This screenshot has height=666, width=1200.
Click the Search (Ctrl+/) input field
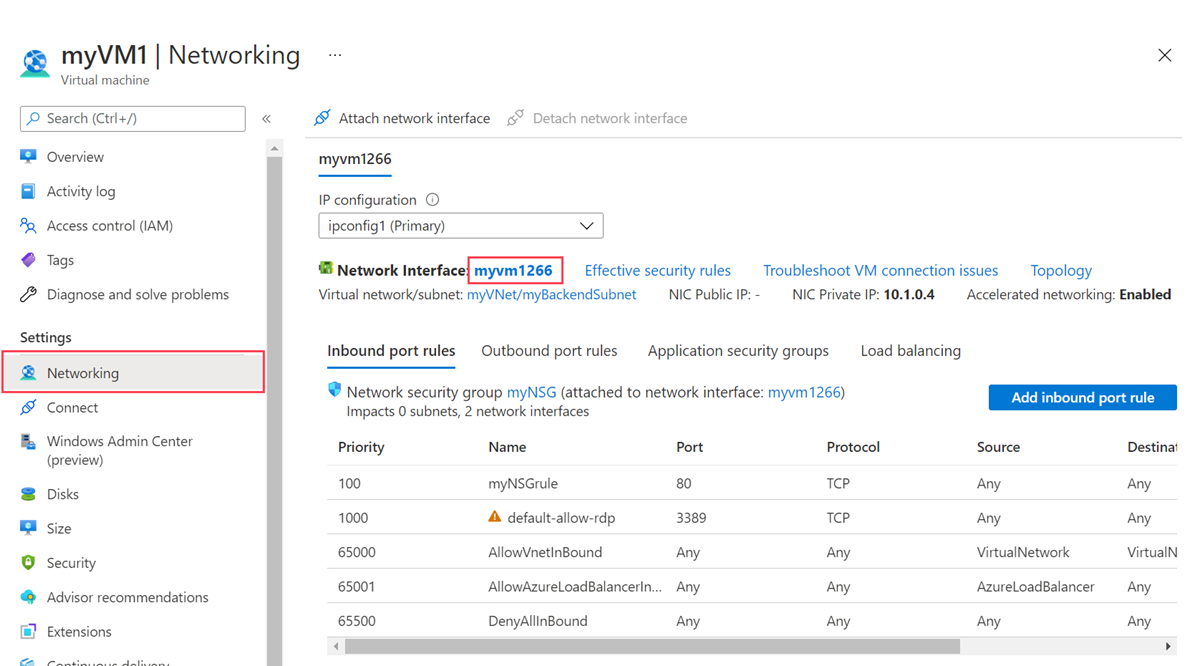click(140, 119)
